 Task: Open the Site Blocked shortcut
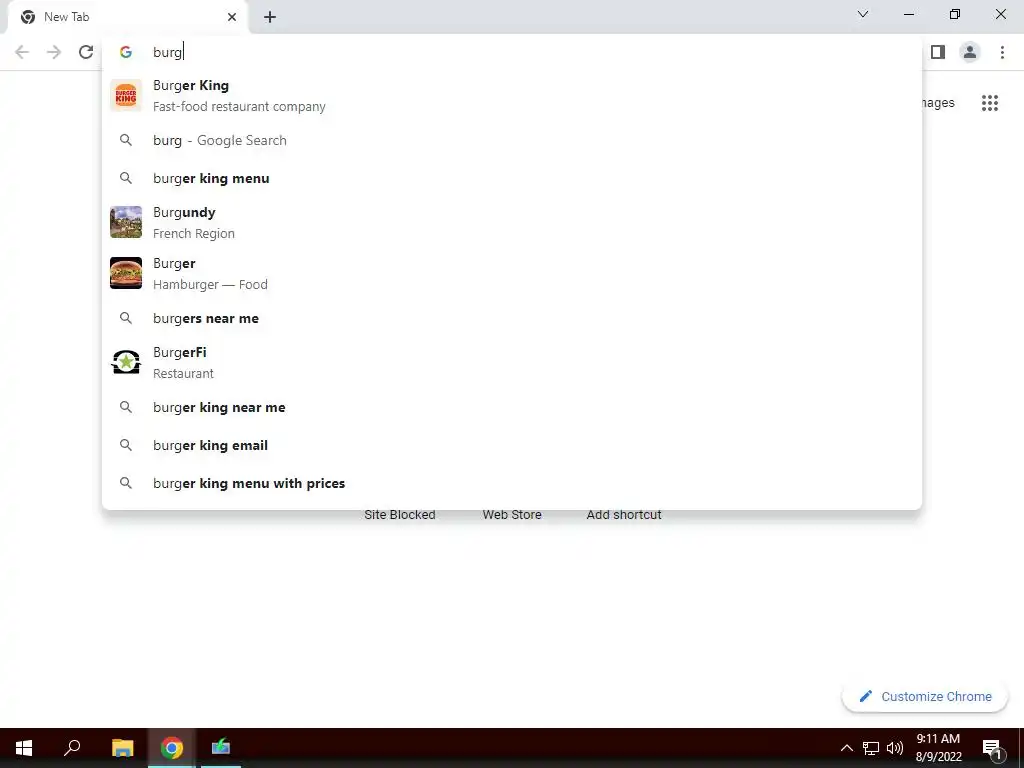click(400, 515)
